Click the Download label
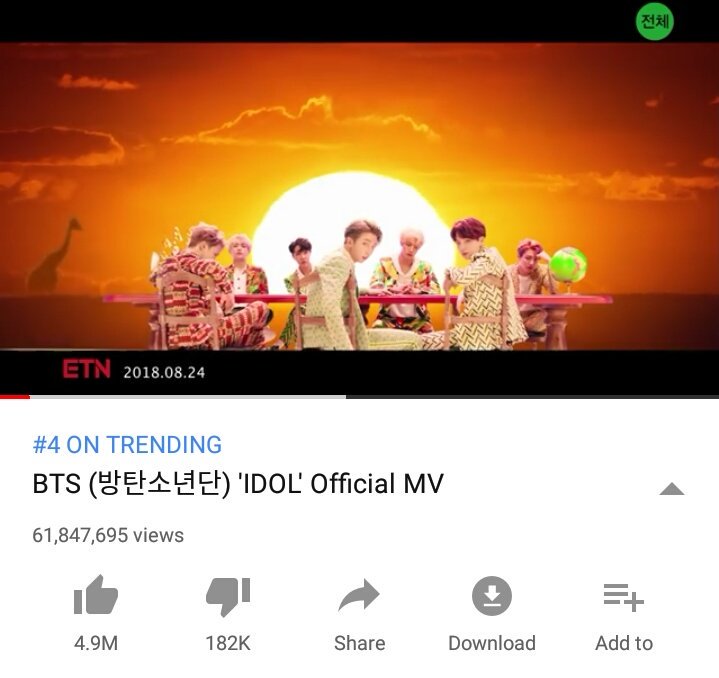 tap(492, 643)
